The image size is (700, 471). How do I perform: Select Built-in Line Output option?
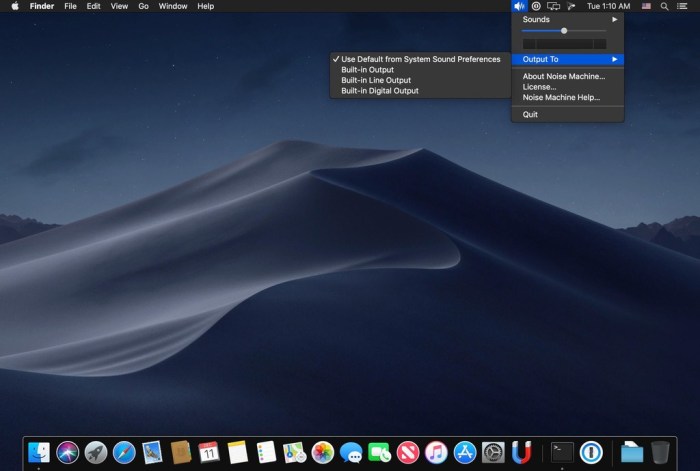375,80
